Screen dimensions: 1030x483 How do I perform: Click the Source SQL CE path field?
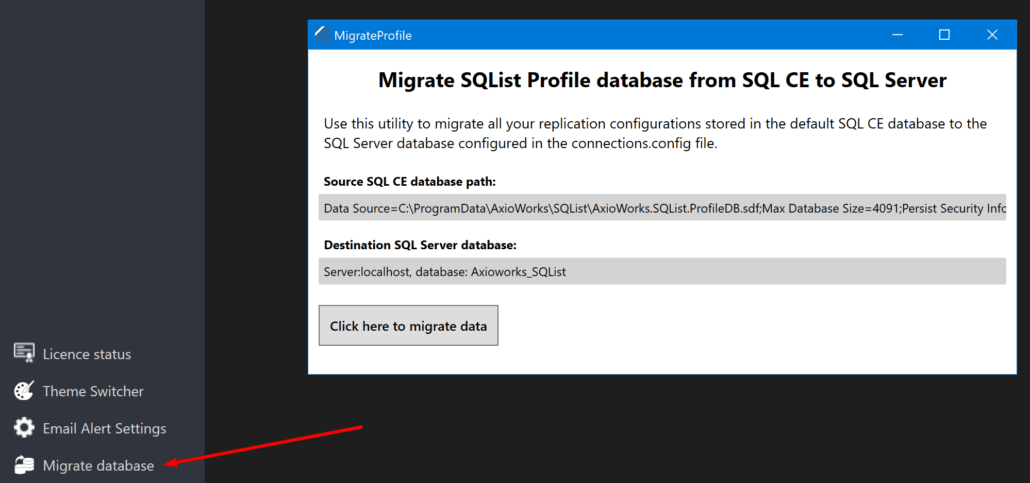(662, 209)
